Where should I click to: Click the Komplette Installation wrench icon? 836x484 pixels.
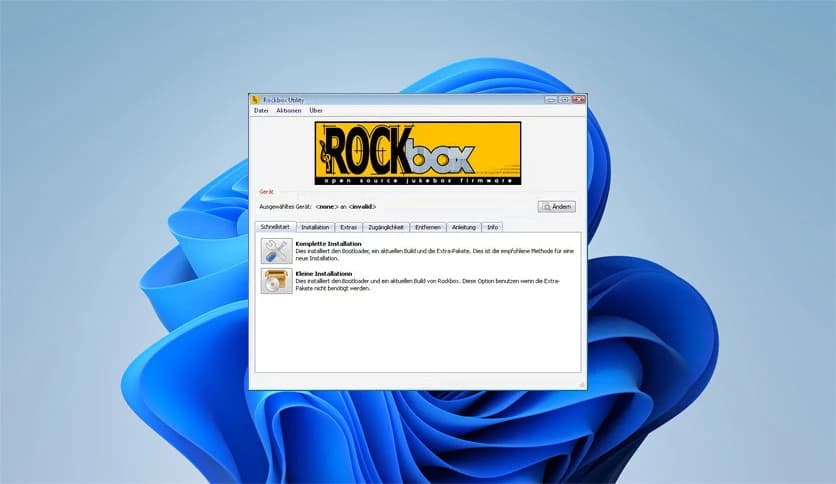pos(276,251)
